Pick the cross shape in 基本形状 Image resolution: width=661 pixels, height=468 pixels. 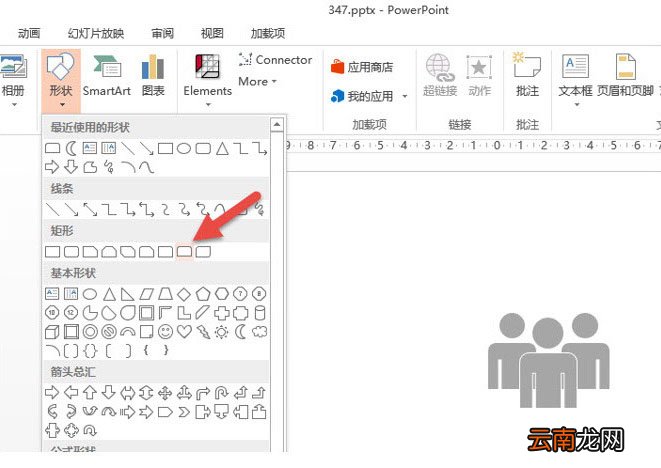pos(222,313)
